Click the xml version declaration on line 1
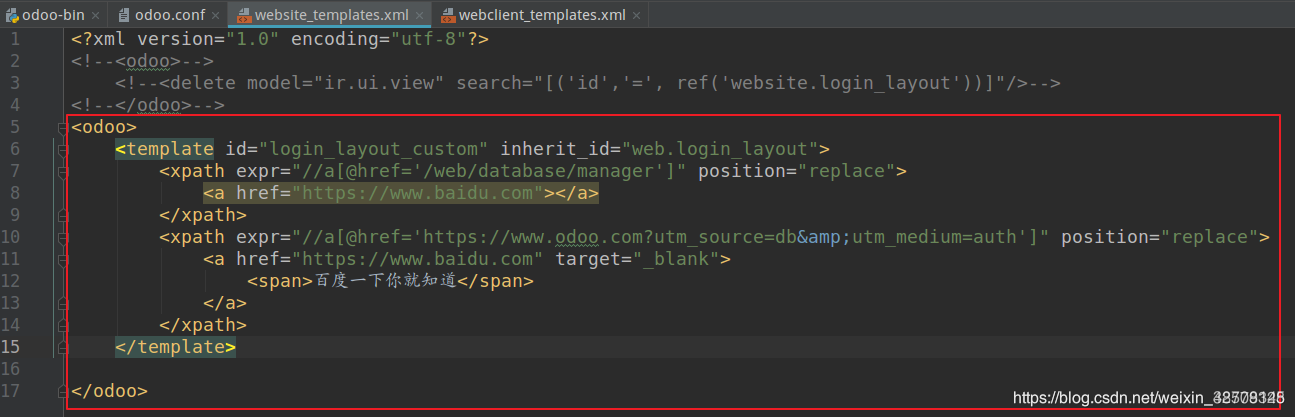This screenshot has height=417, width=1295. tap(280, 39)
